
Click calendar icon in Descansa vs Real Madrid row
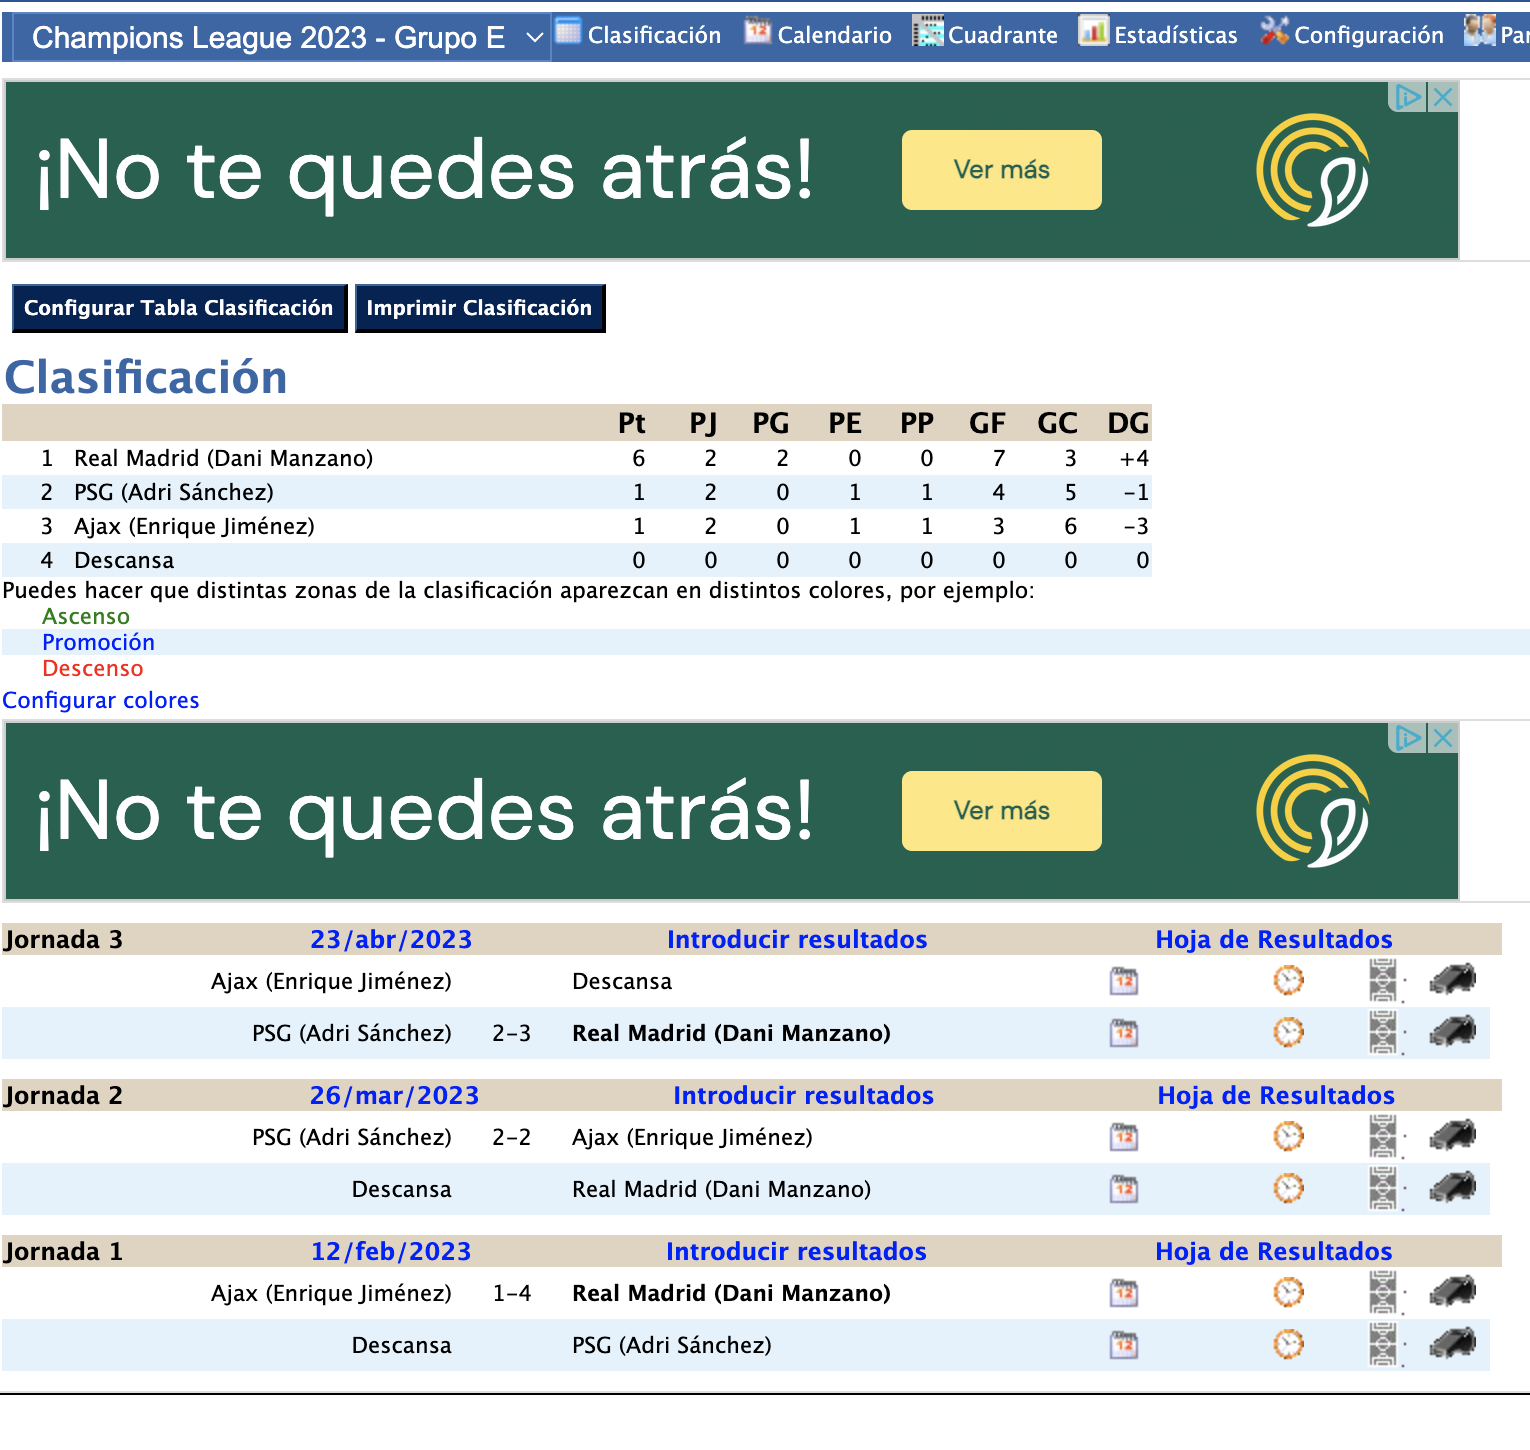click(x=1124, y=1189)
